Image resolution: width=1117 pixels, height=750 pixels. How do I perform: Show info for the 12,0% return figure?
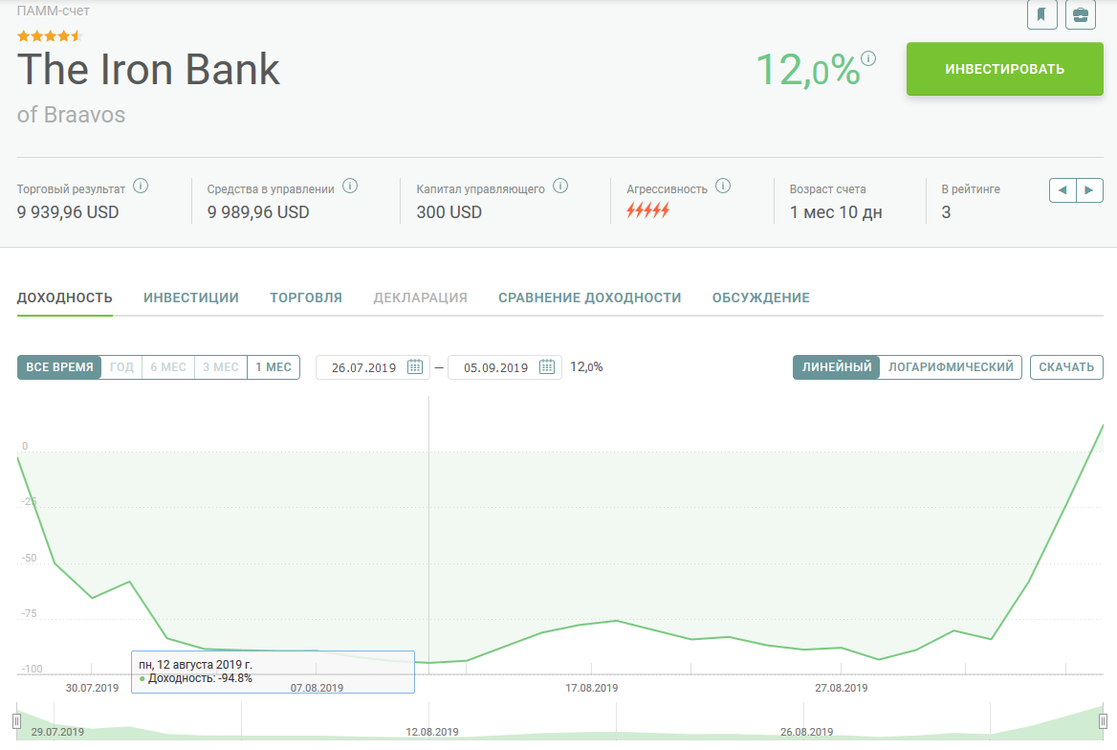pos(868,58)
